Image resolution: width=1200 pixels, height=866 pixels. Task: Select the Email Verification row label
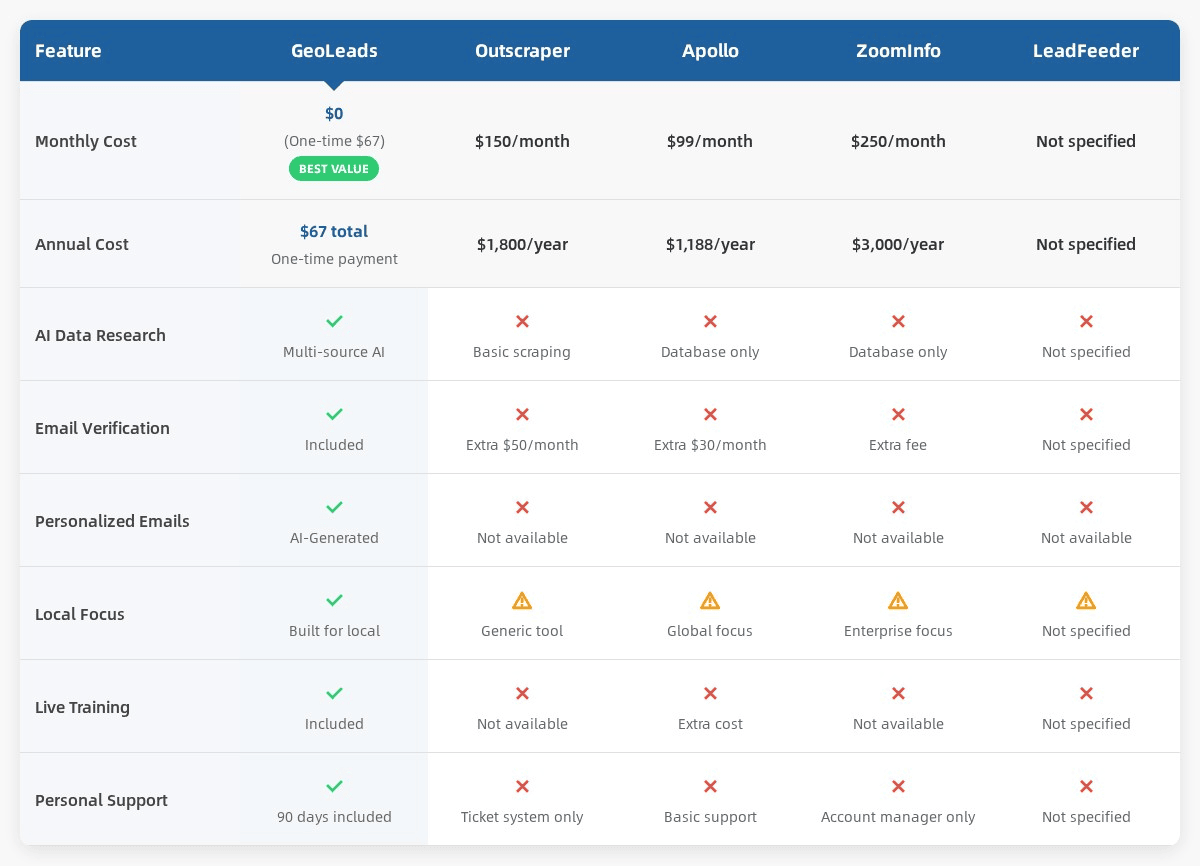[102, 428]
